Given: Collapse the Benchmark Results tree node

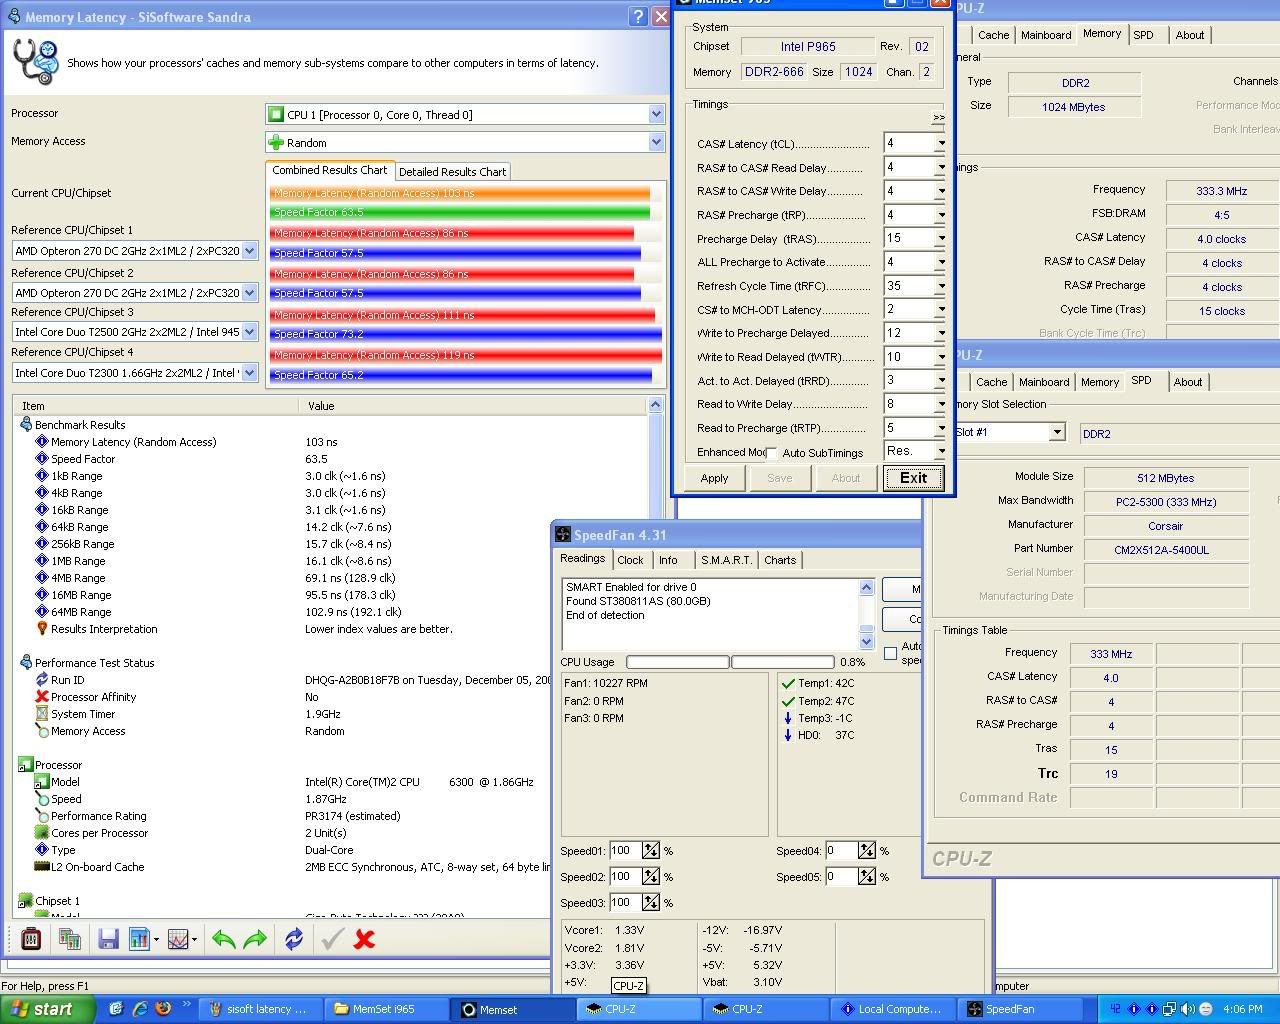Looking at the screenshot, I should click(25, 425).
